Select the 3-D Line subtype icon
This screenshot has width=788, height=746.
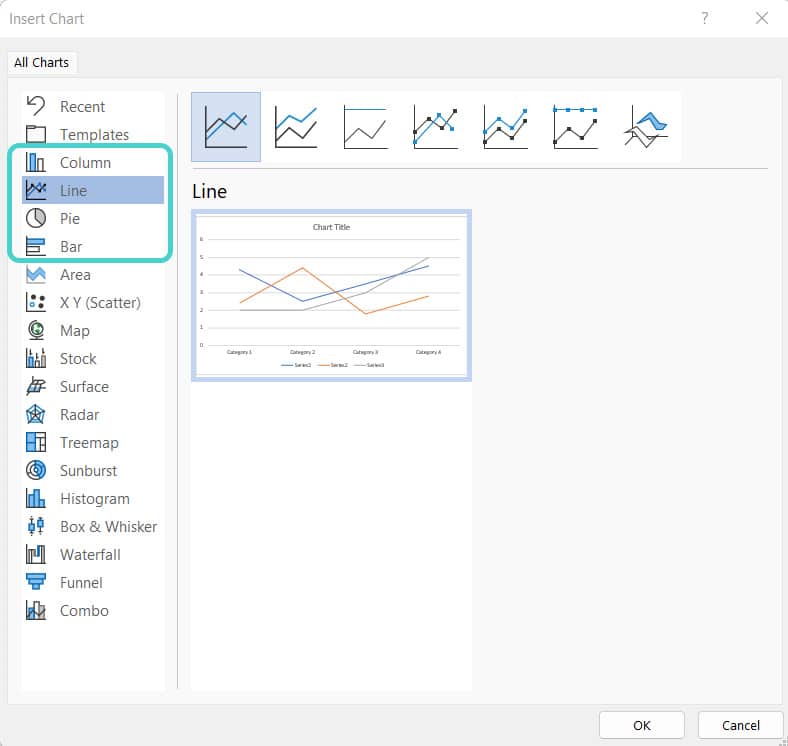pos(645,127)
